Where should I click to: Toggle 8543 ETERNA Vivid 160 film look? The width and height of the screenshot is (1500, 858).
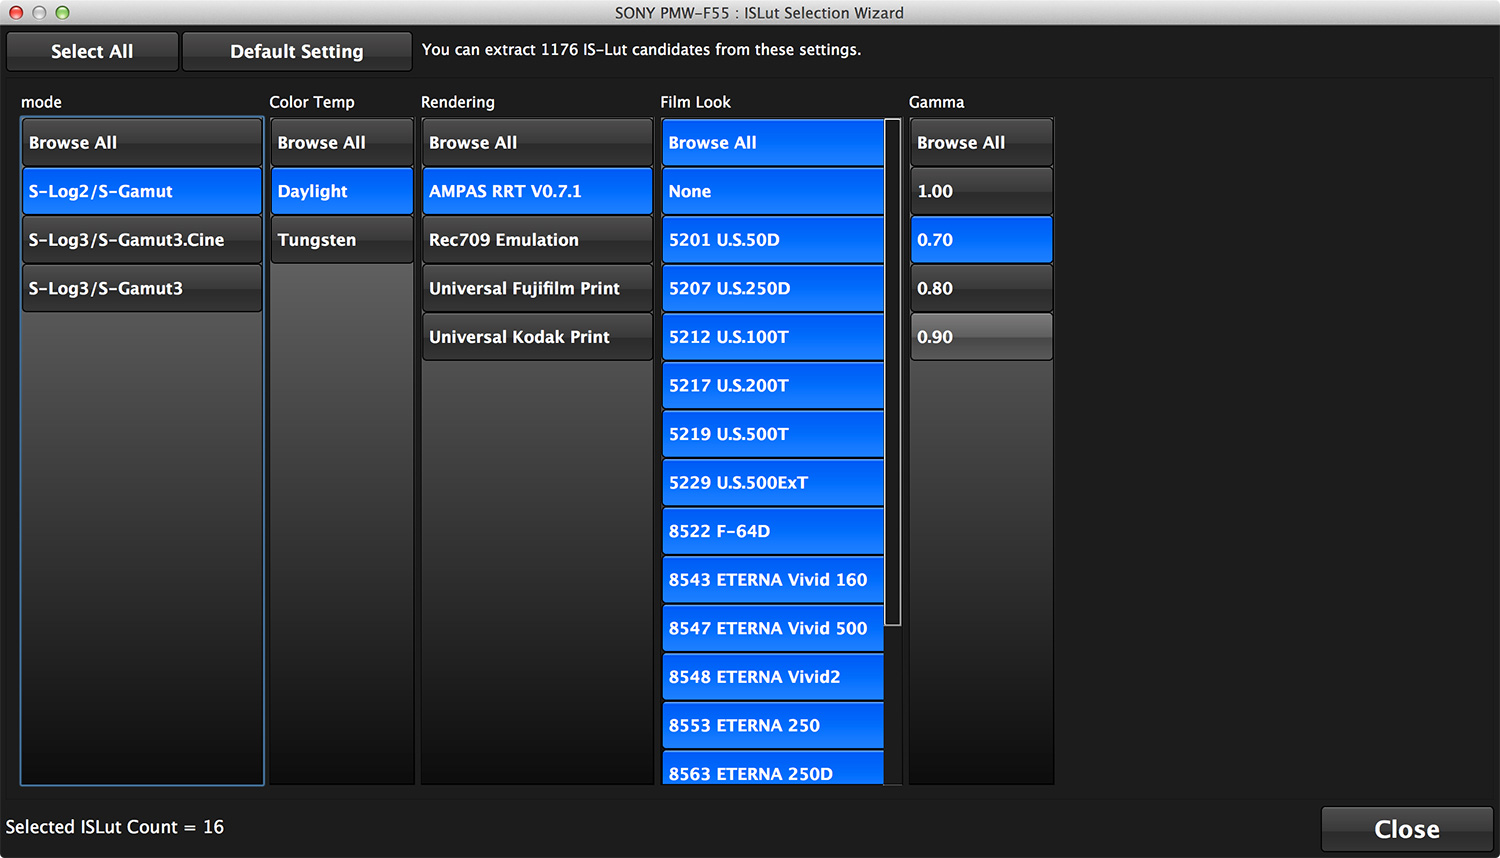772,580
